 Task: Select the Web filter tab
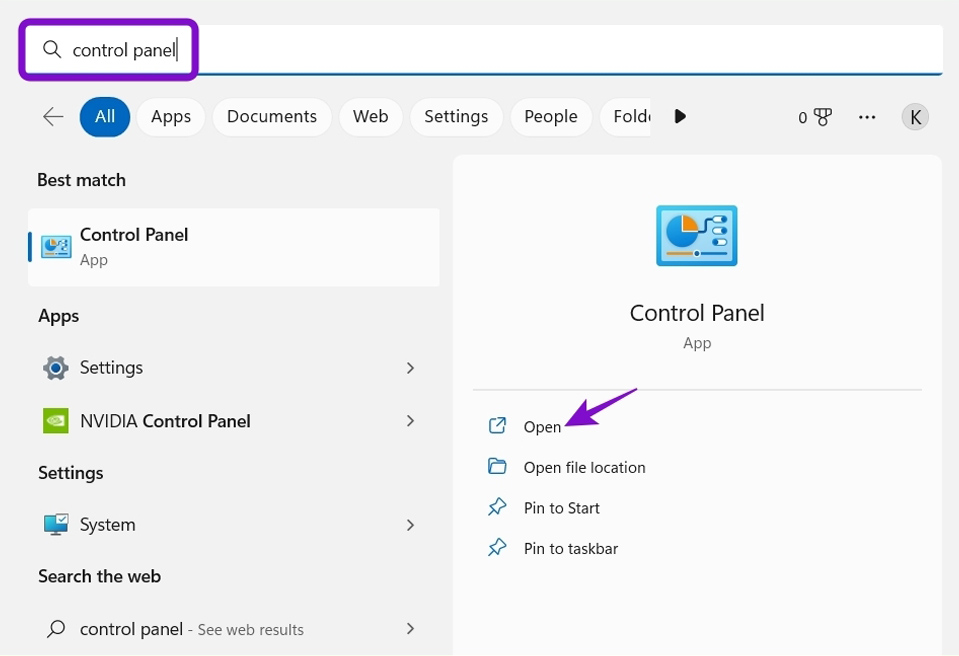coord(370,117)
